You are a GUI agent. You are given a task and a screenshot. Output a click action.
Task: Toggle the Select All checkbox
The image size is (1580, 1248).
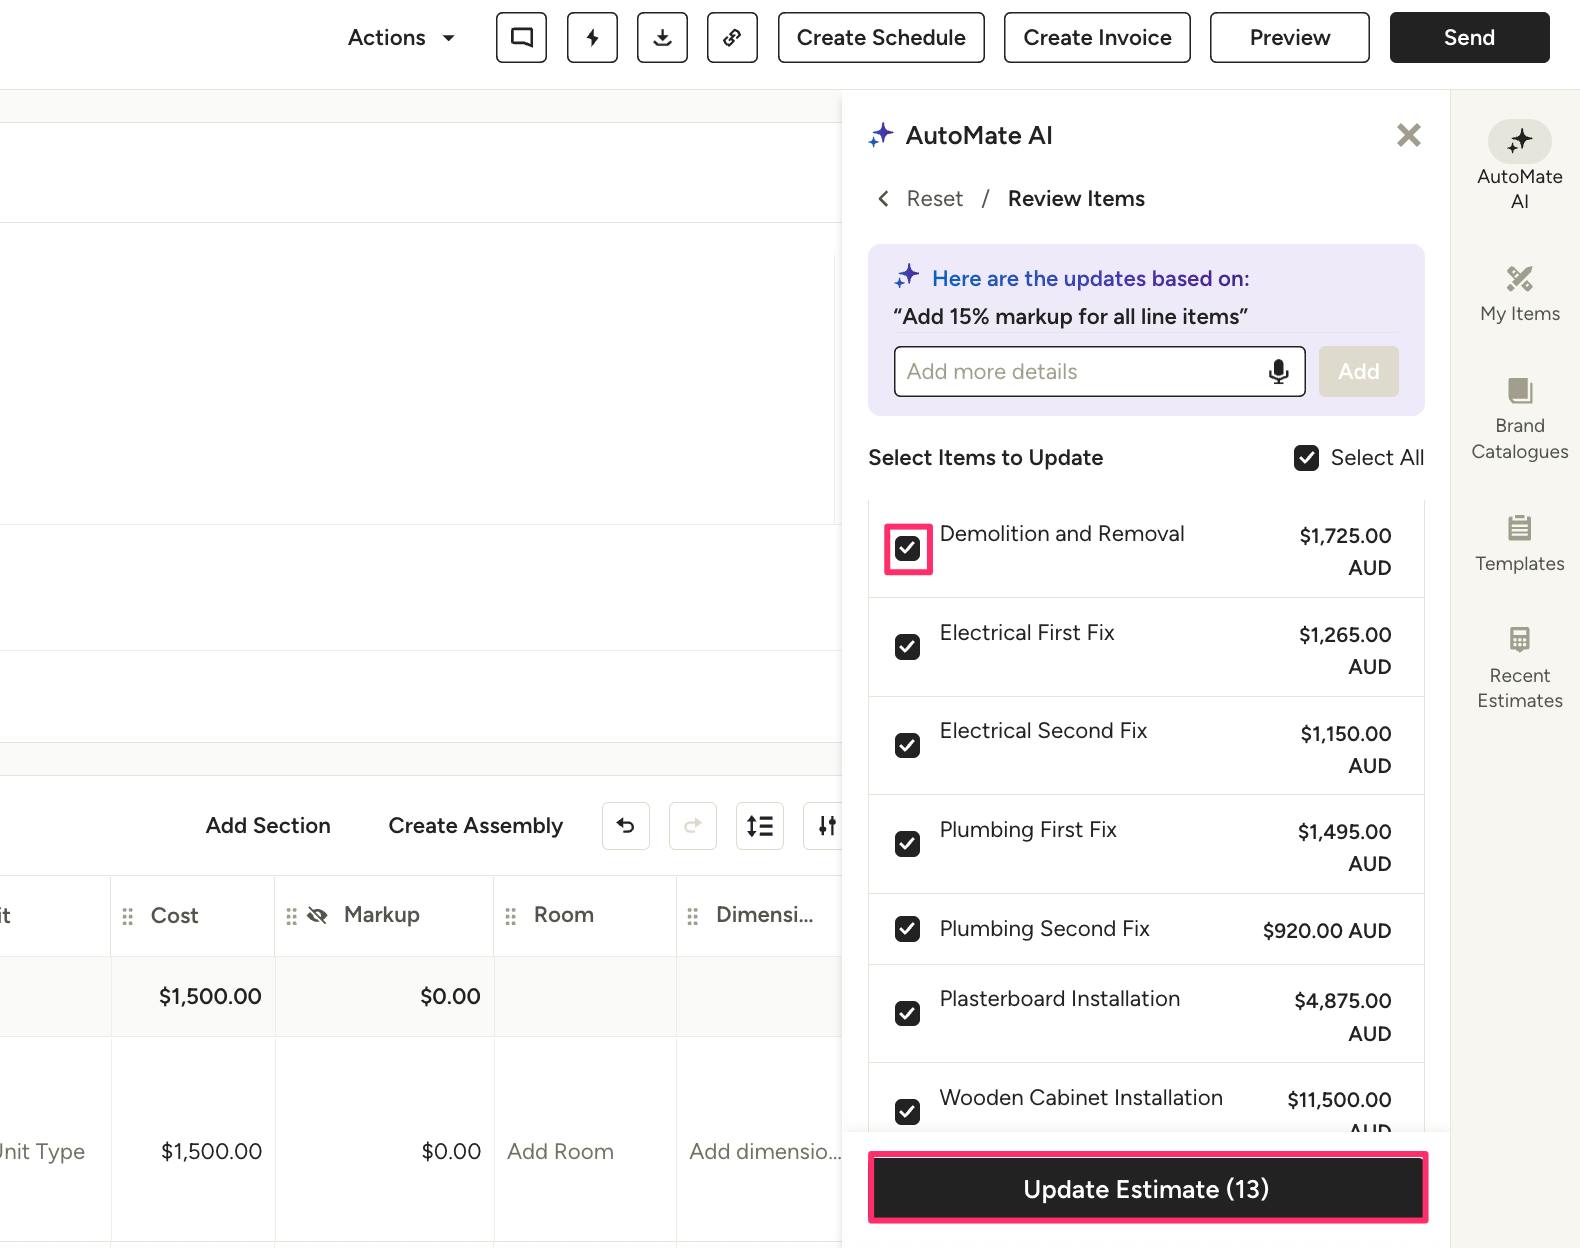coord(1306,458)
